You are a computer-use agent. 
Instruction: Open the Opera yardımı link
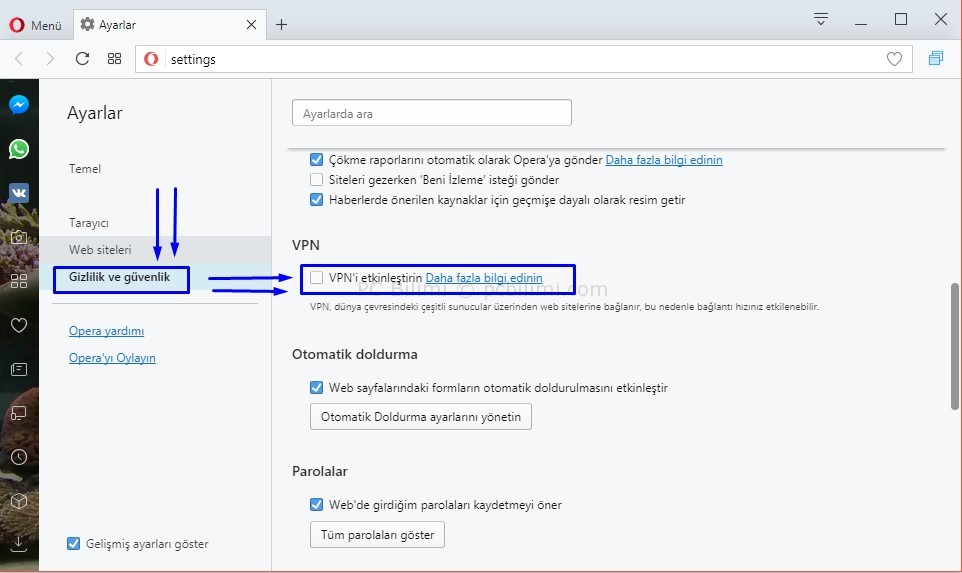[x=107, y=331]
